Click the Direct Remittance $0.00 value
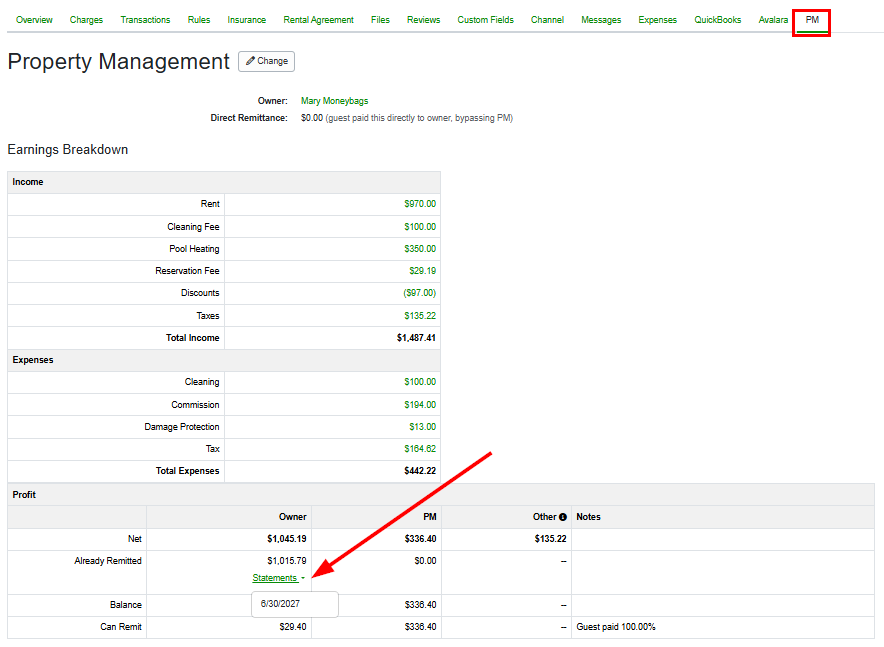 point(312,118)
